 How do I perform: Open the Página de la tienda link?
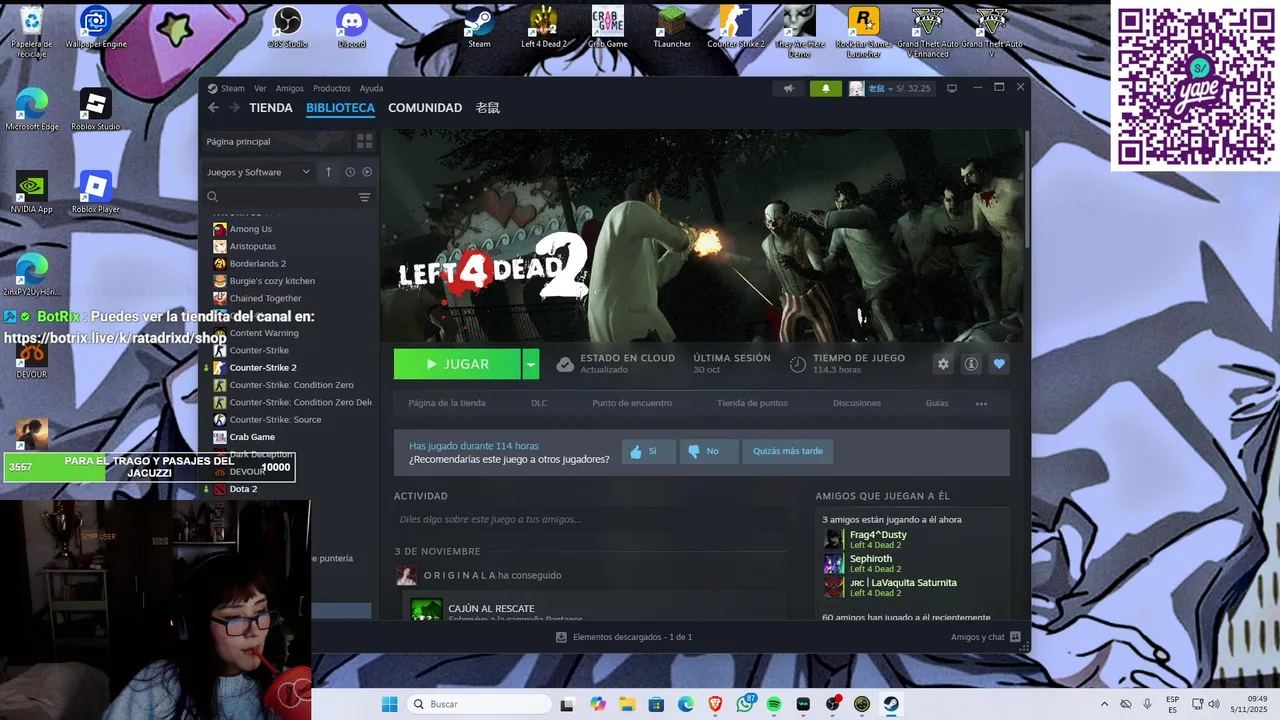click(447, 403)
